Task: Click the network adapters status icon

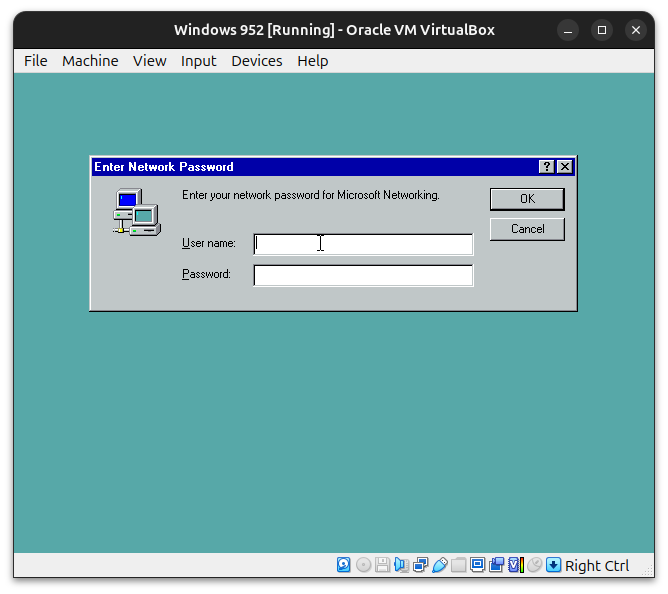Action: 420,565
